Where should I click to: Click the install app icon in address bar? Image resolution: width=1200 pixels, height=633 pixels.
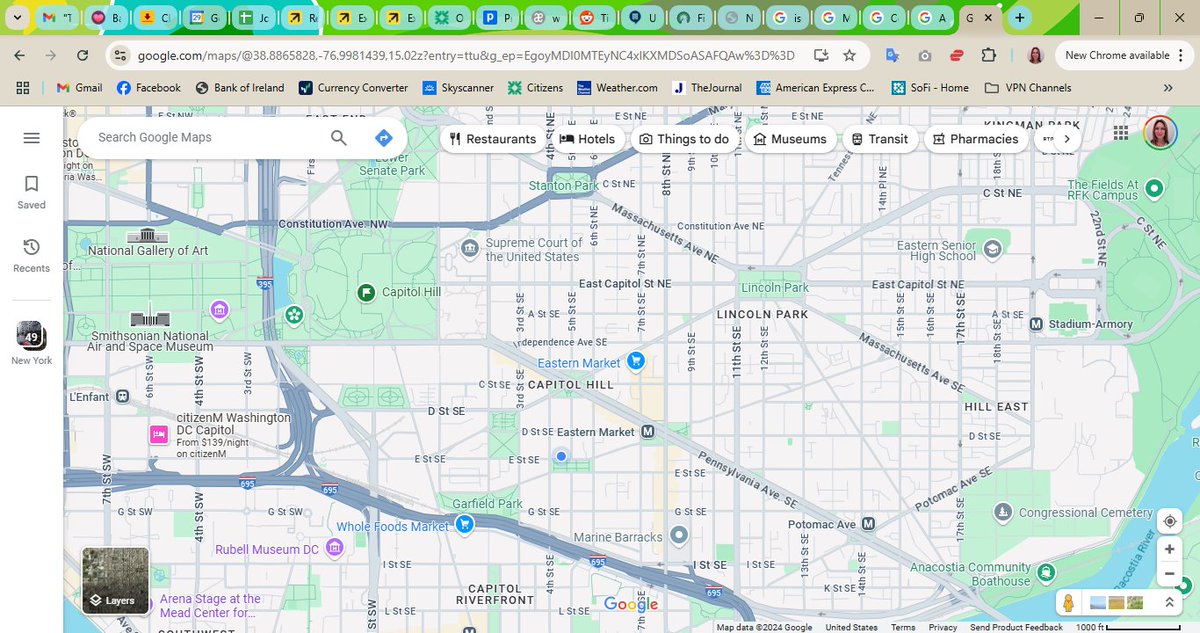(x=820, y=55)
